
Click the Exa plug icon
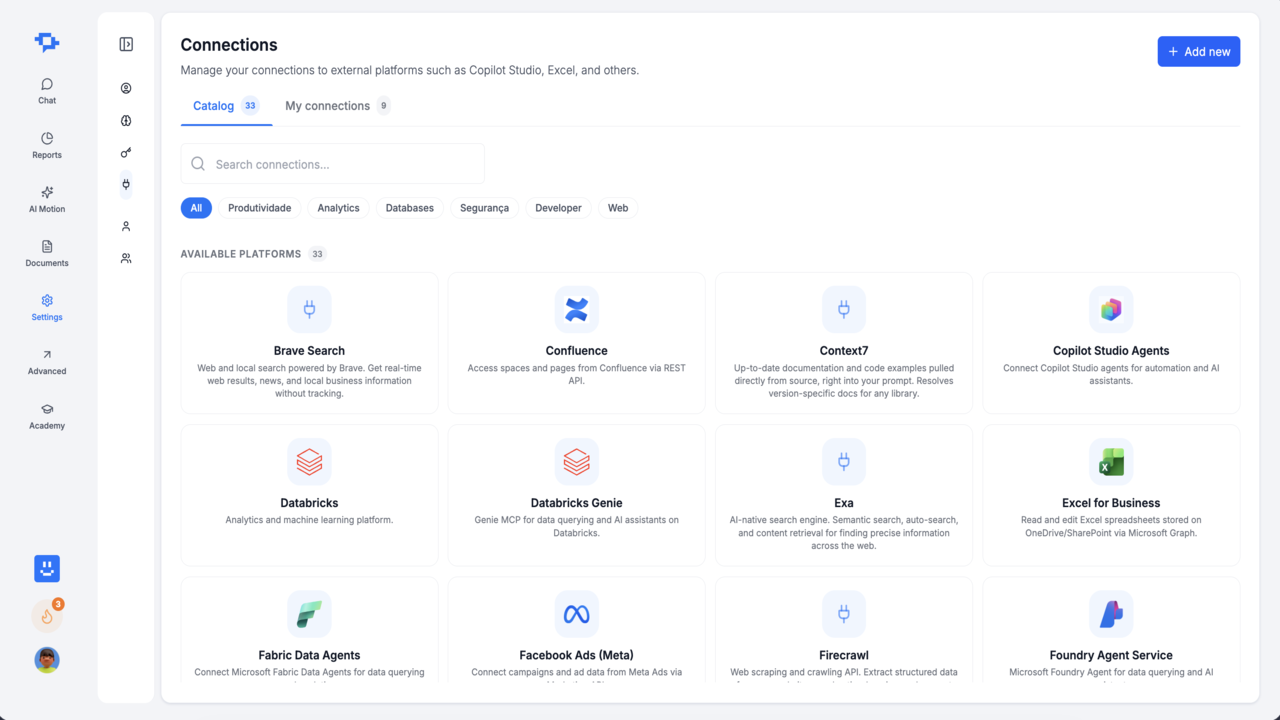click(844, 462)
